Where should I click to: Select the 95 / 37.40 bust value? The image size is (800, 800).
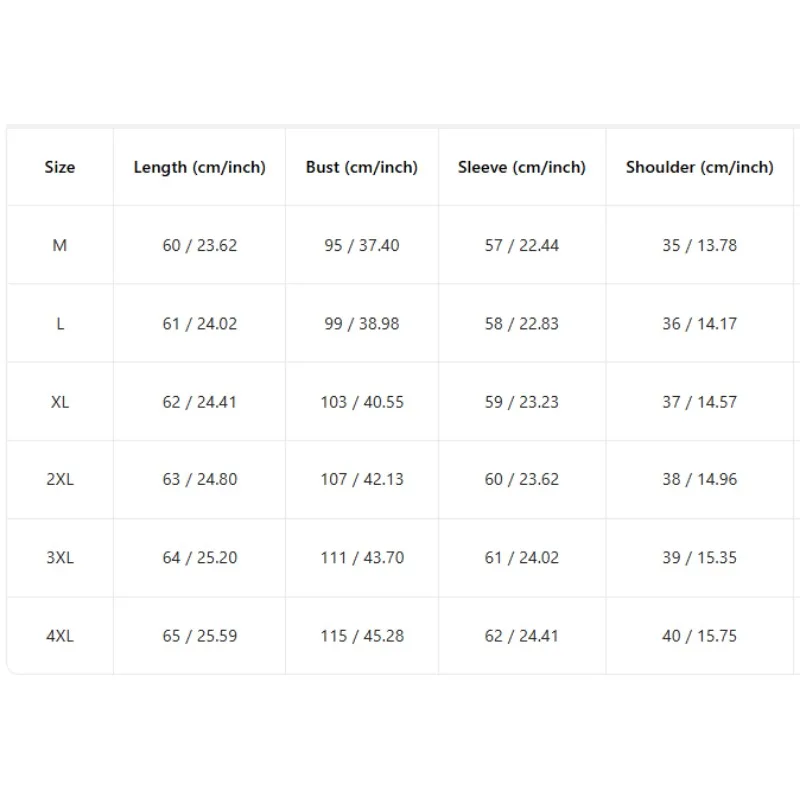coord(362,245)
